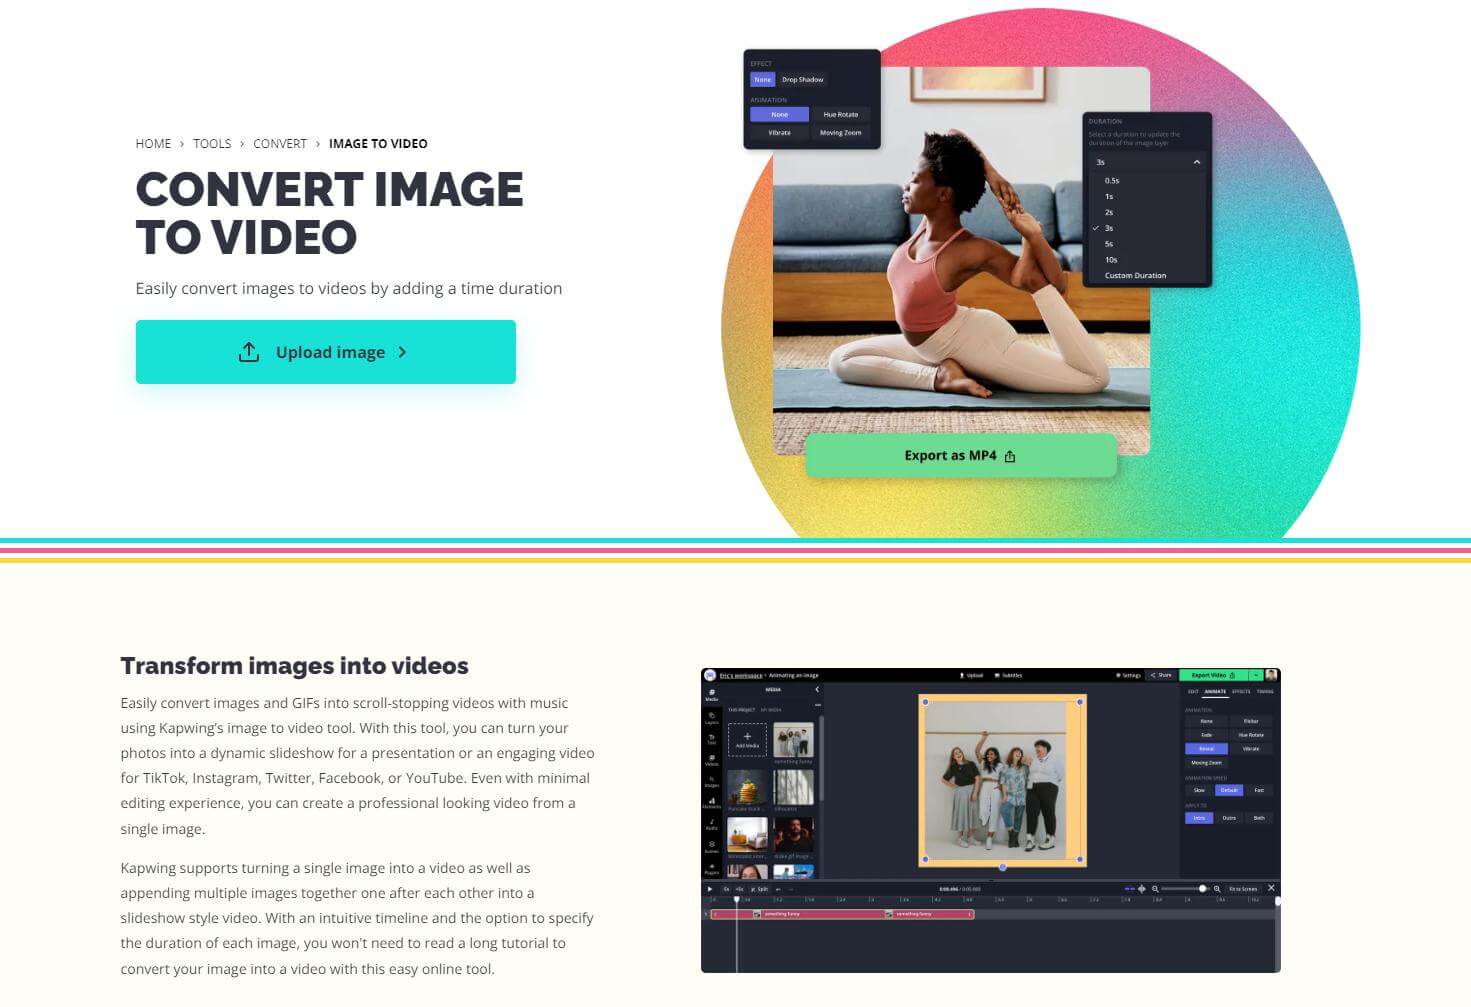
Task: Apply the animation to Outro
Action: point(1229,818)
